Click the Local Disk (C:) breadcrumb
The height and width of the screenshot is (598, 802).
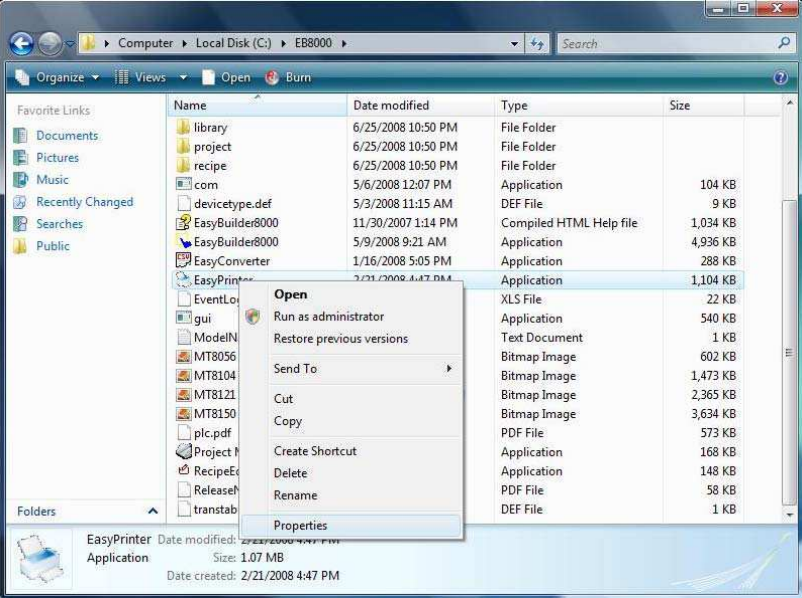(234, 43)
